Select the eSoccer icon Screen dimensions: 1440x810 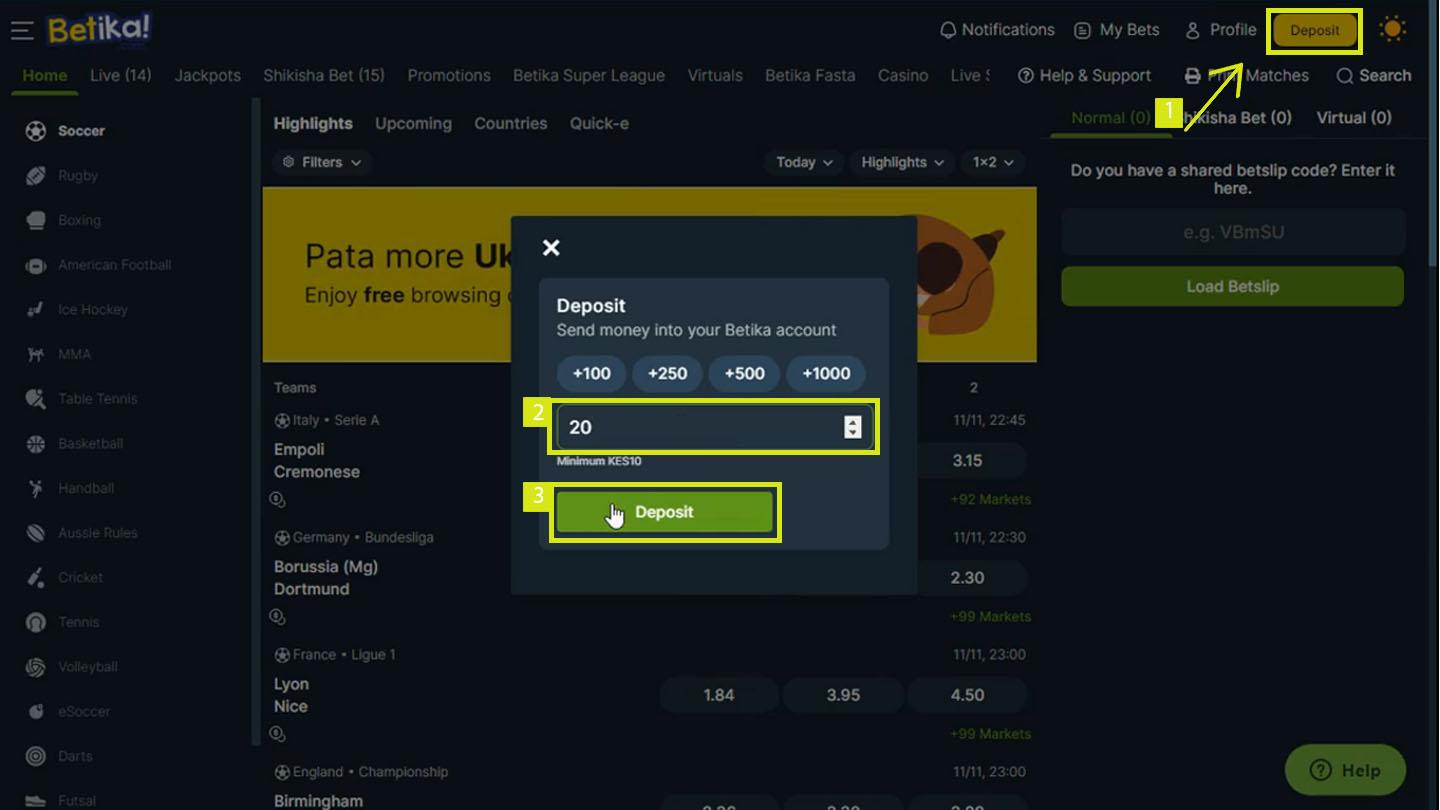tap(36, 712)
